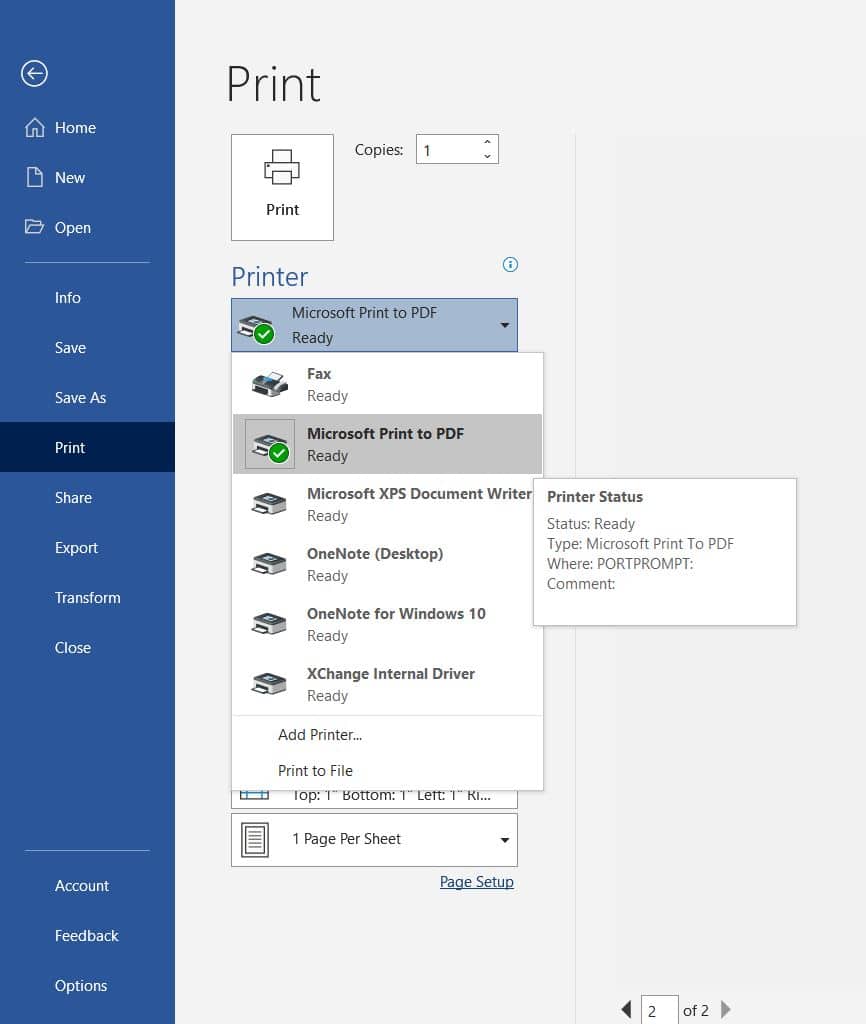Click Save in the sidebar
This screenshot has height=1024, width=866.
click(88, 347)
